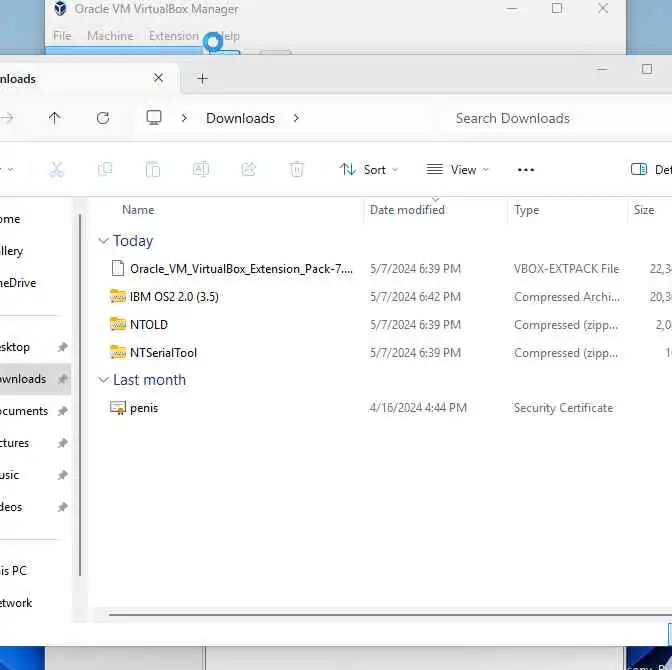Open Machine menu in VirtualBox Manager
The image size is (672, 670).
coord(110,36)
